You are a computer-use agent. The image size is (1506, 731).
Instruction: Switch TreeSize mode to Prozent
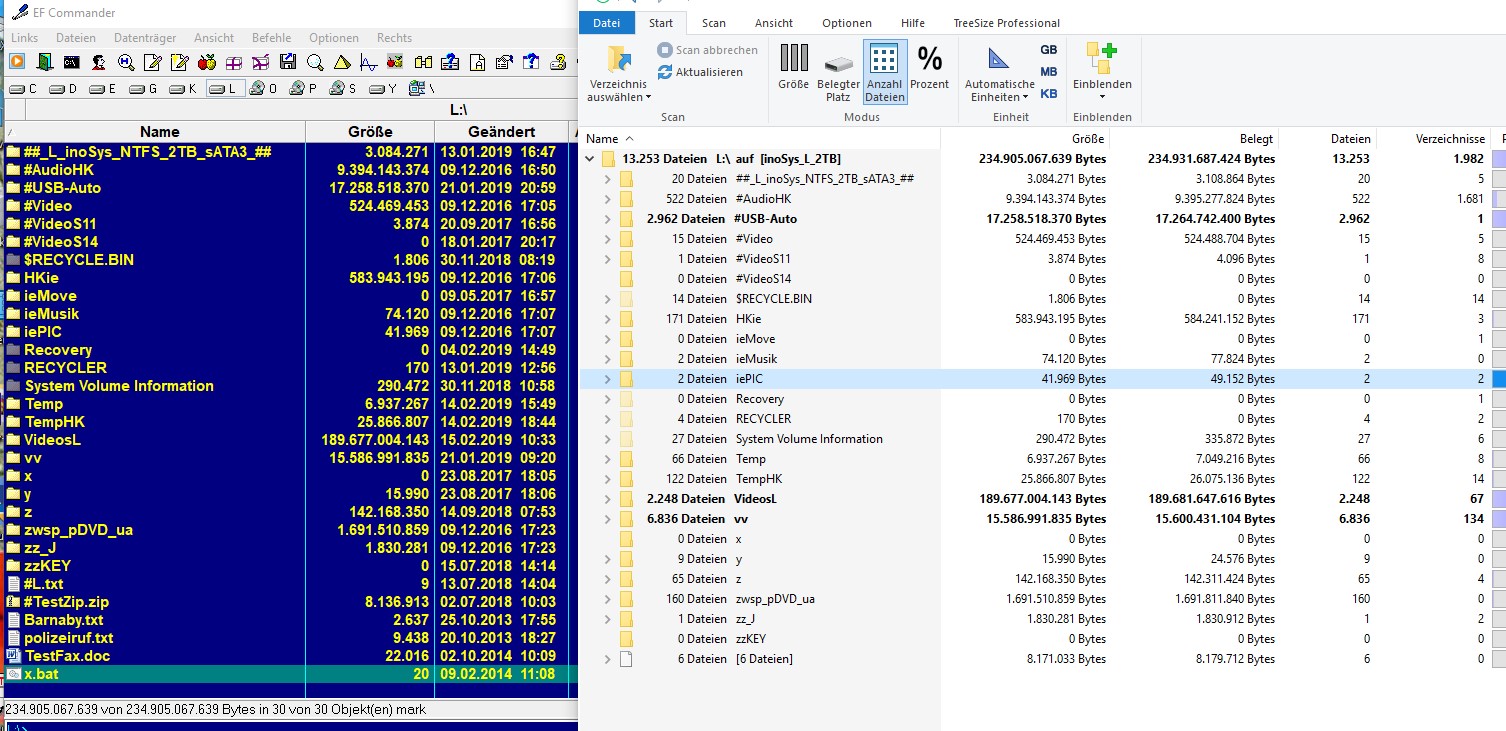pyautogui.click(x=929, y=68)
